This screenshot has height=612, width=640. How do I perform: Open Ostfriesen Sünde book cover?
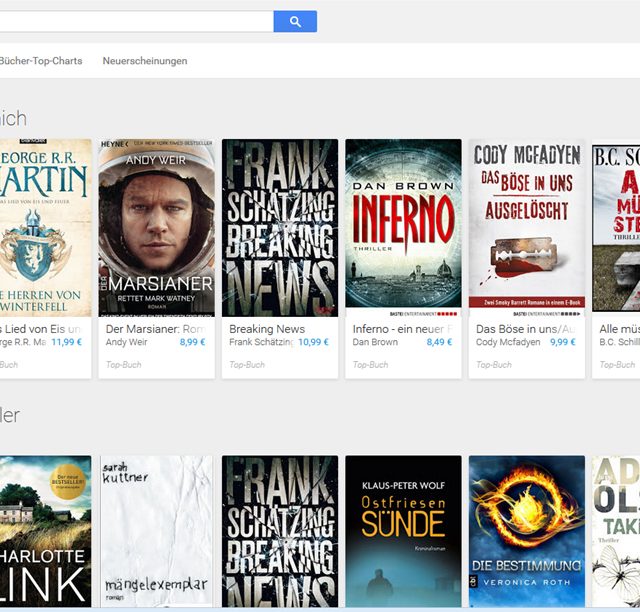(x=403, y=532)
